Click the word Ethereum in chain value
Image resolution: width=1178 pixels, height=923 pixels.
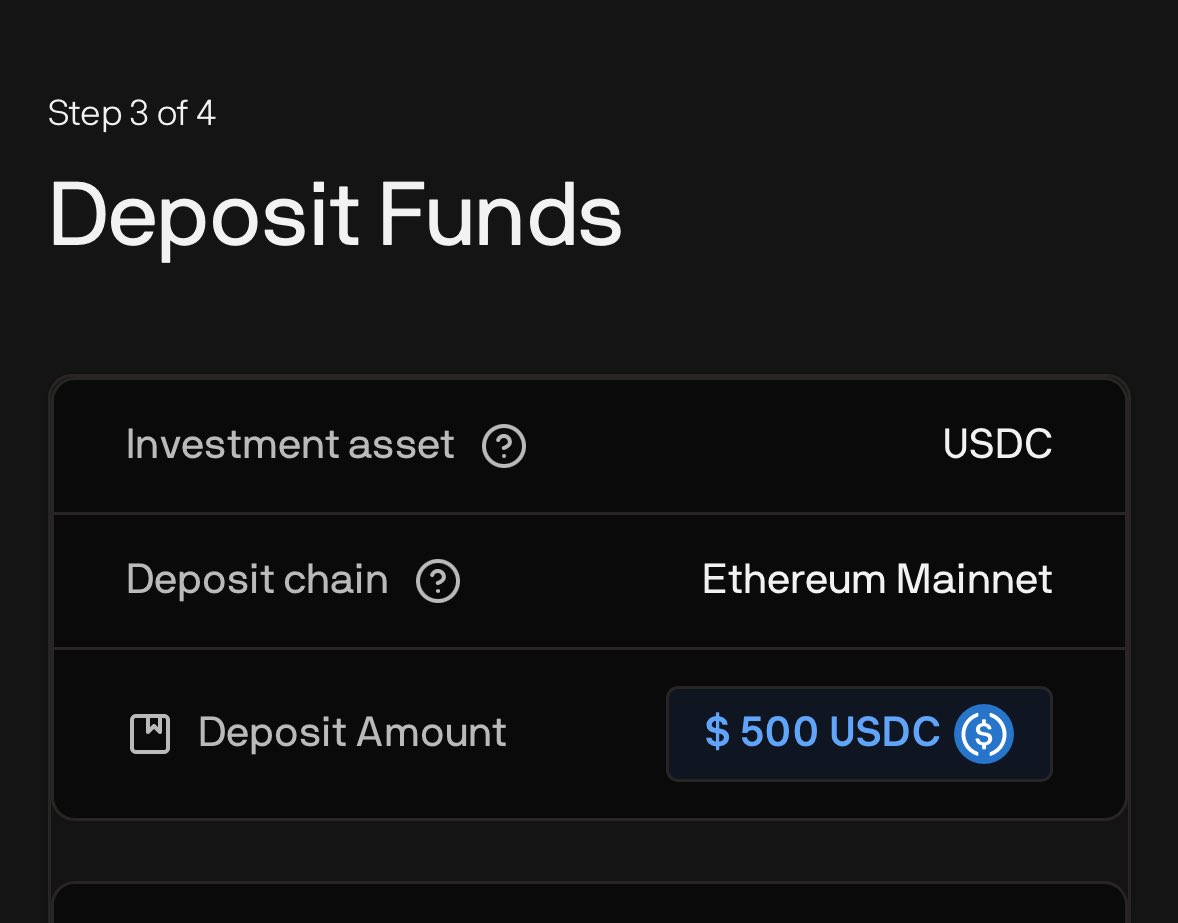point(793,580)
